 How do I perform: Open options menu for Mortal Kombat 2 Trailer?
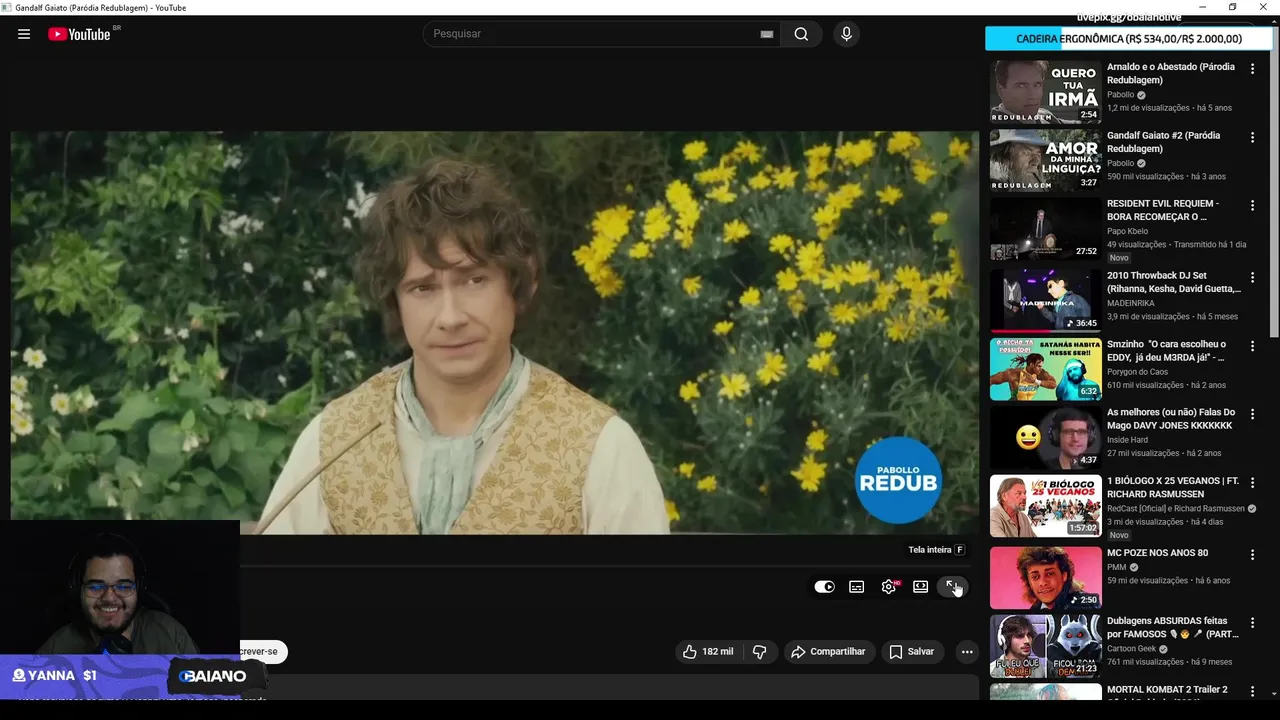pyautogui.click(x=1252, y=691)
